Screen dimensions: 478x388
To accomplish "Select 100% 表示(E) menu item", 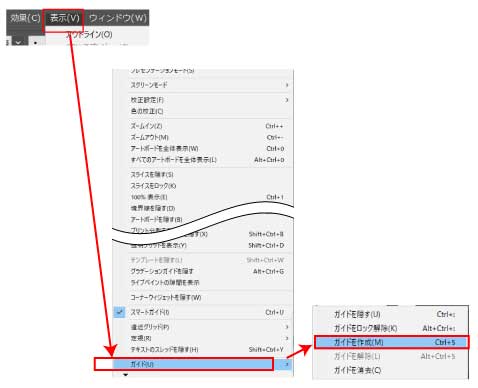I will (203, 197).
